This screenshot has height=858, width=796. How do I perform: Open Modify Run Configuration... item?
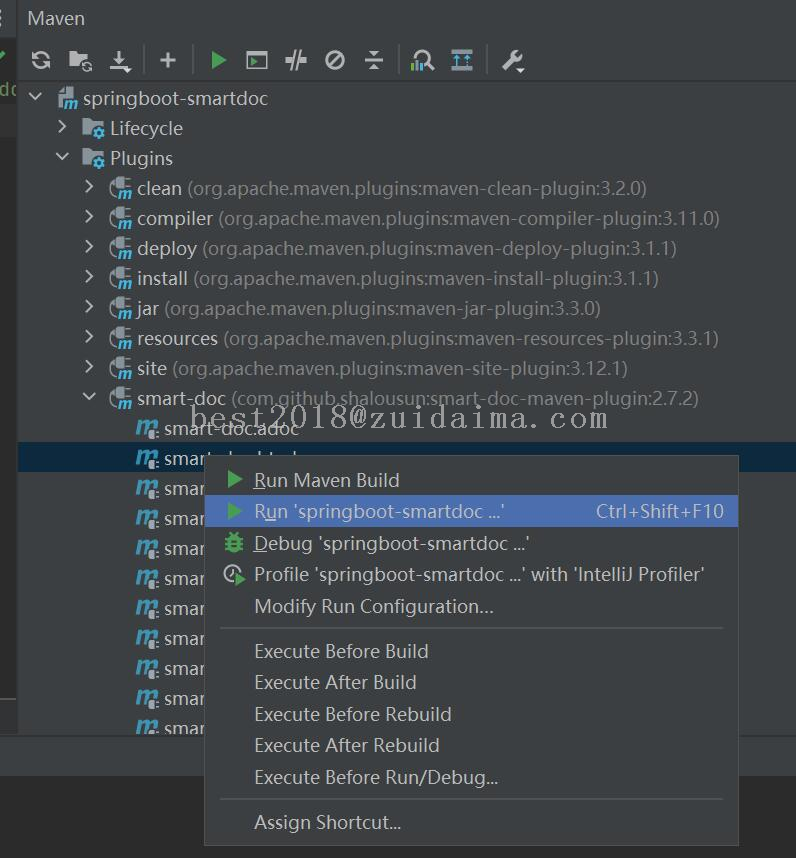[471, 606]
